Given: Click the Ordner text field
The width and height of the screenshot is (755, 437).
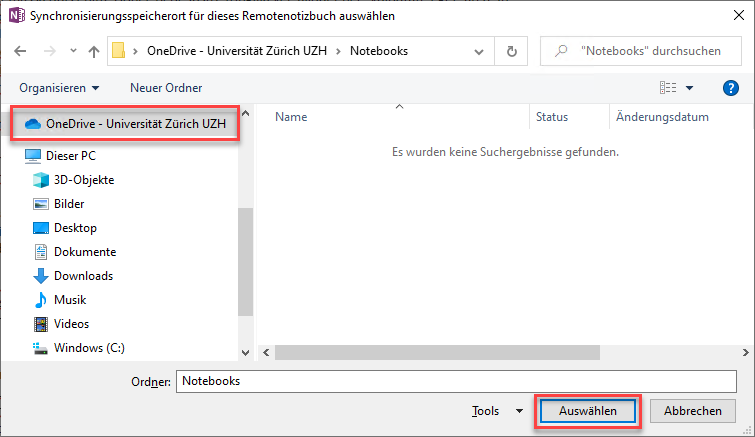Looking at the screenshot, I should 457,381.
